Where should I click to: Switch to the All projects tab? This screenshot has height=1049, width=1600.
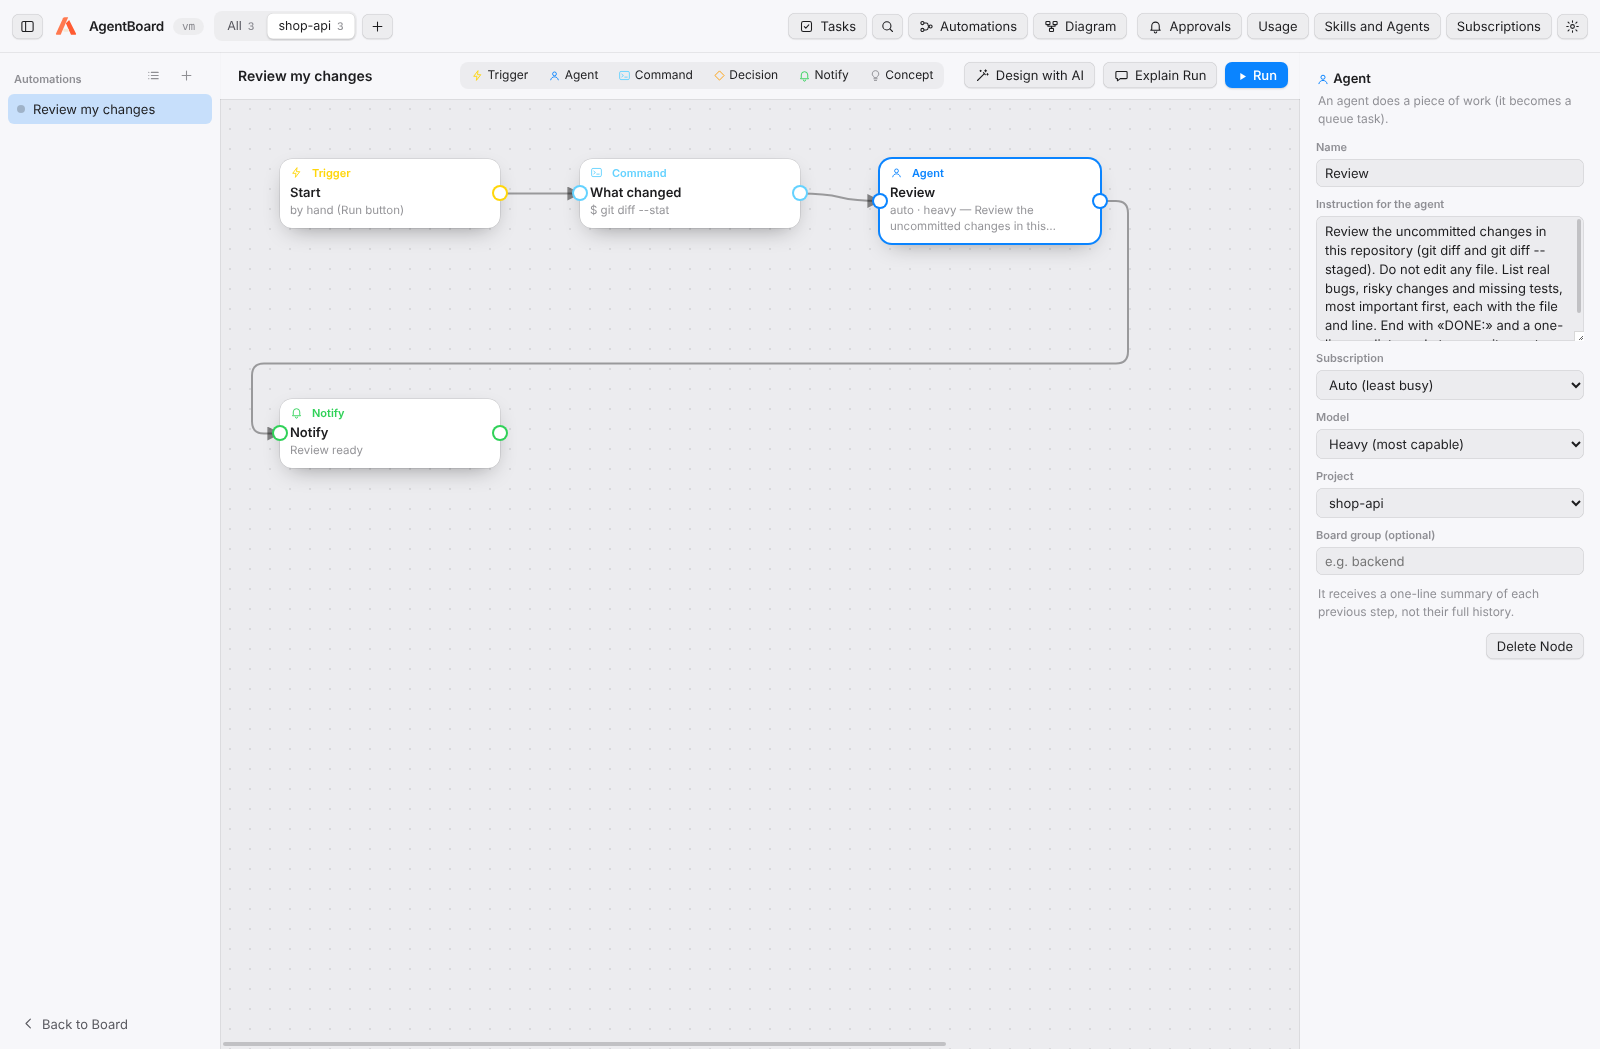pyautogui.click(x=240, y=26)
